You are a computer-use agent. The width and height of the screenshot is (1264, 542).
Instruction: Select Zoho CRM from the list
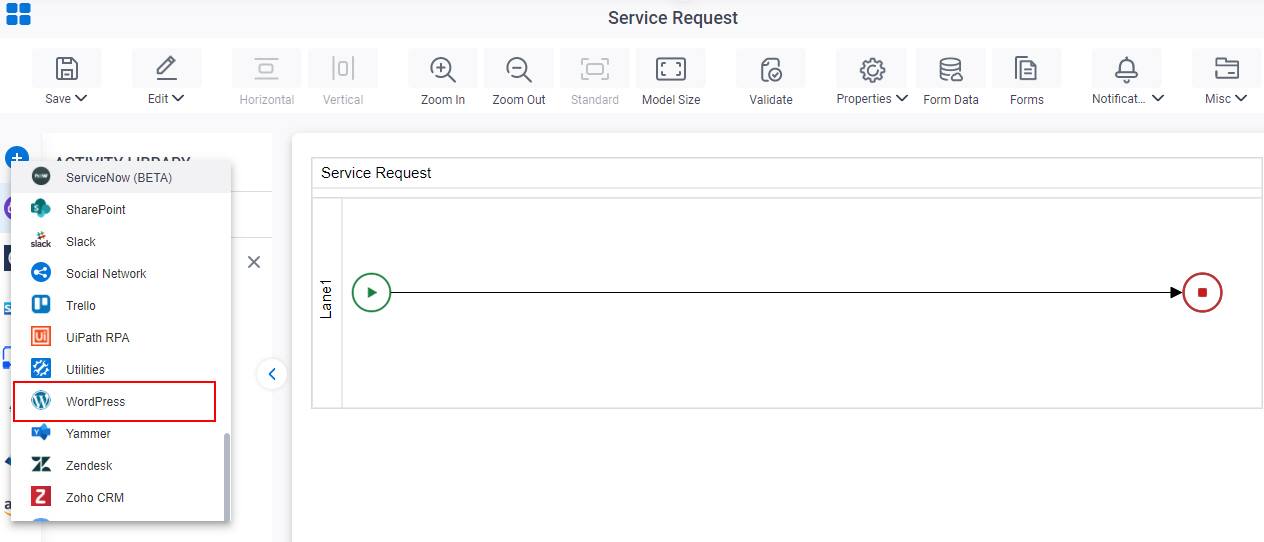coord(121,497)
